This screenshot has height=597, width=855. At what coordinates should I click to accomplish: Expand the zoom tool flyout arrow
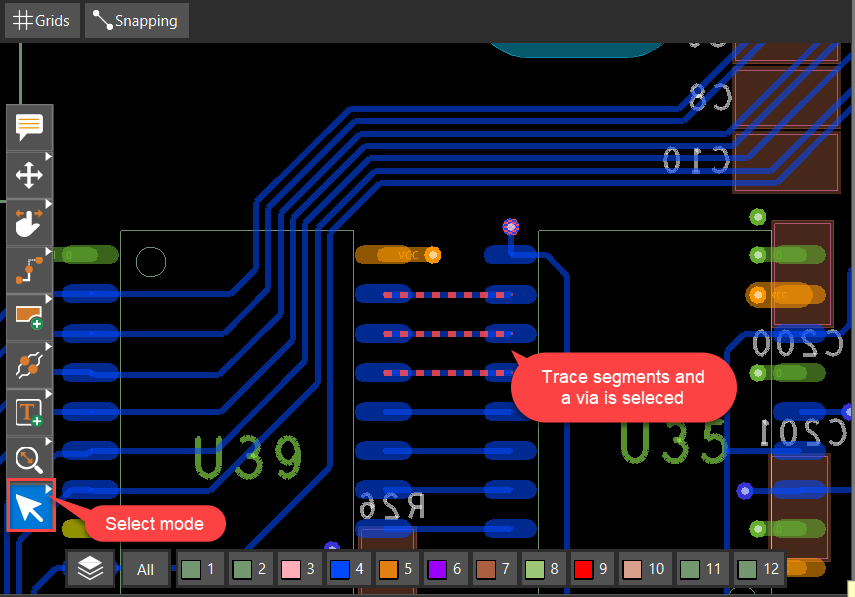(48, 442)
